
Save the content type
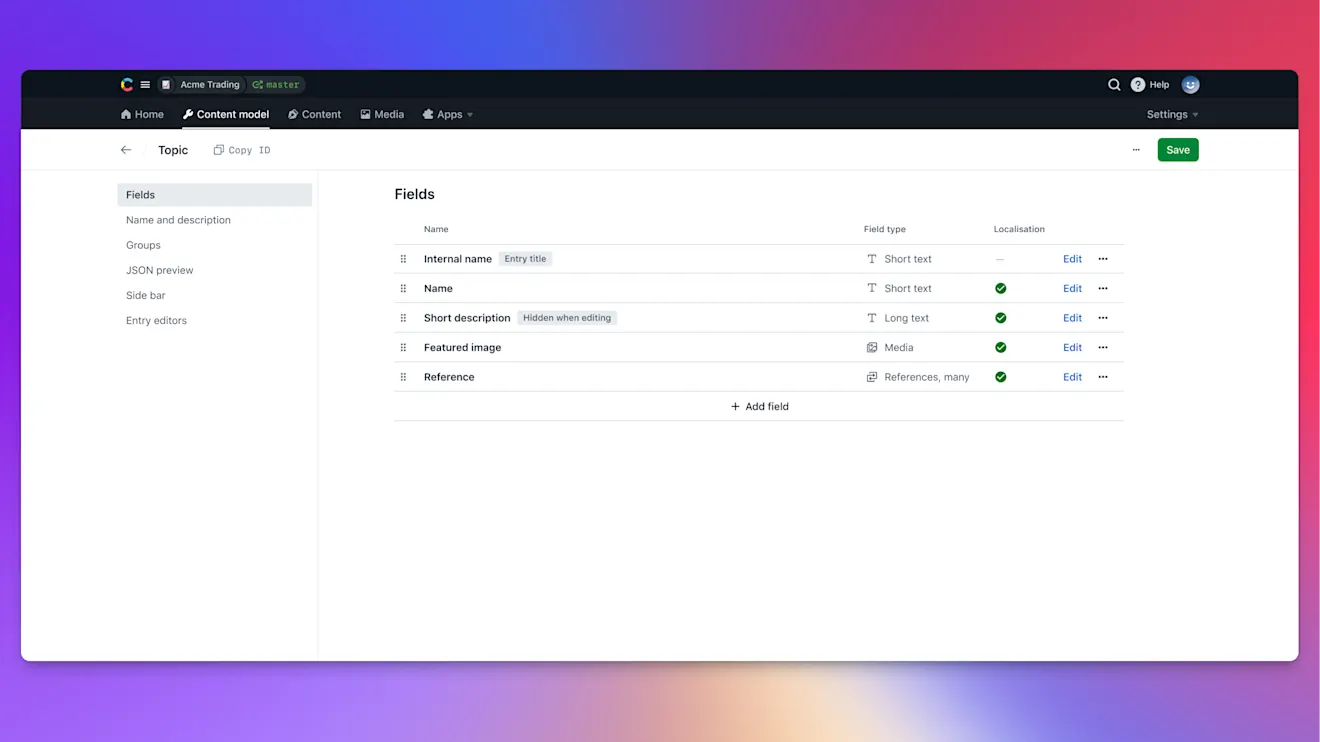(x=1178, y=150)
